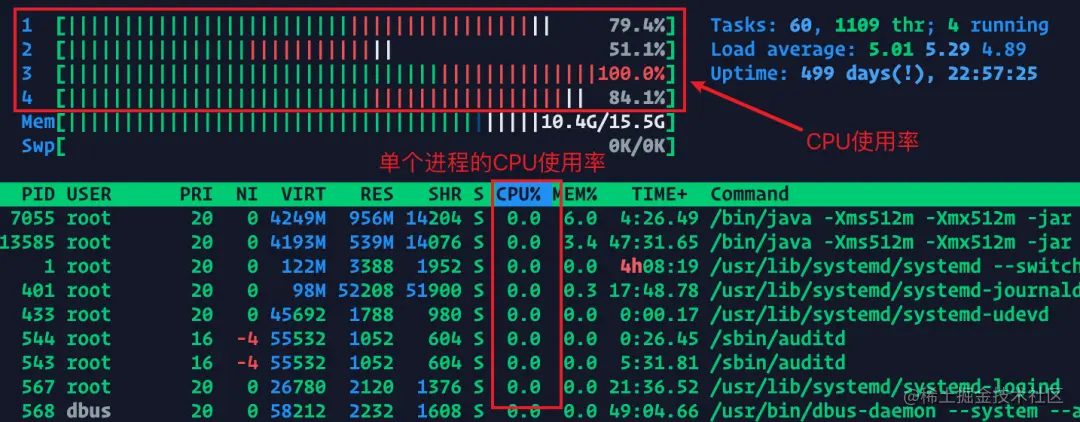Sort by the SHR column header
The height and width of the screenshot is (422, 1080).
[444, 195]
